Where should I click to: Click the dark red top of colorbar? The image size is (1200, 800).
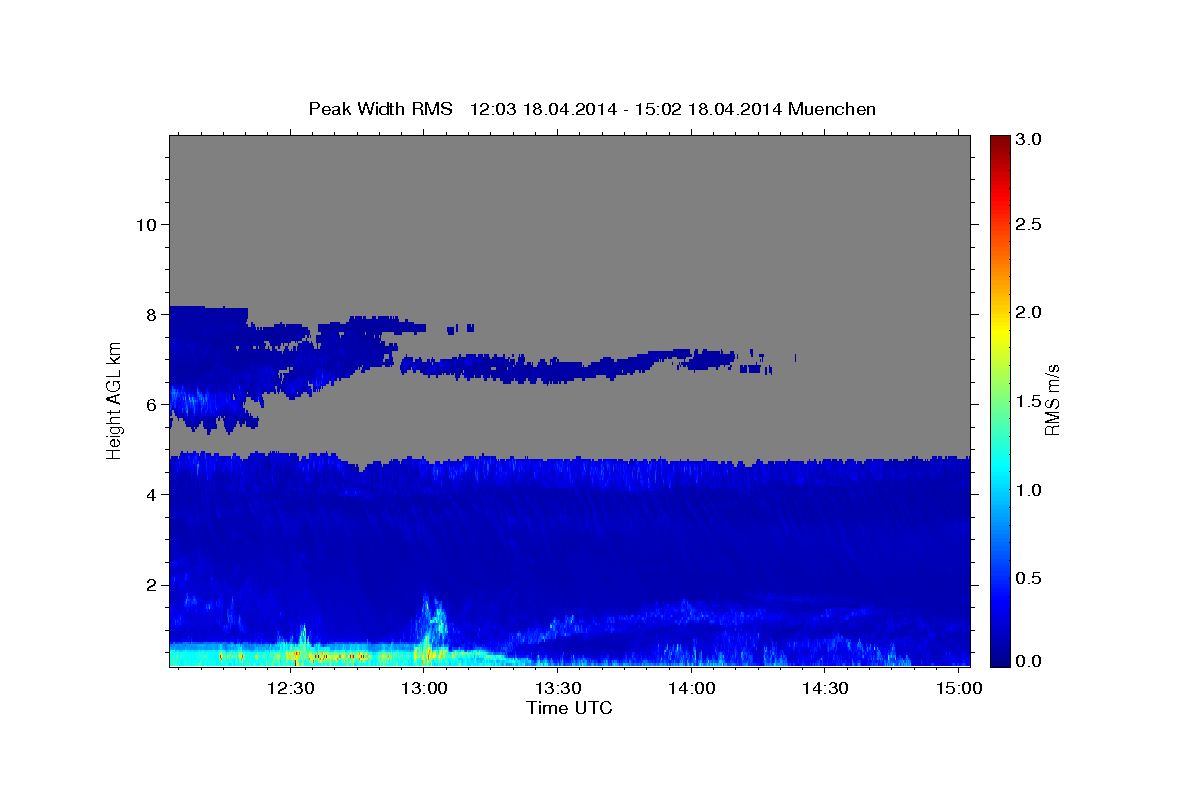1000,142
